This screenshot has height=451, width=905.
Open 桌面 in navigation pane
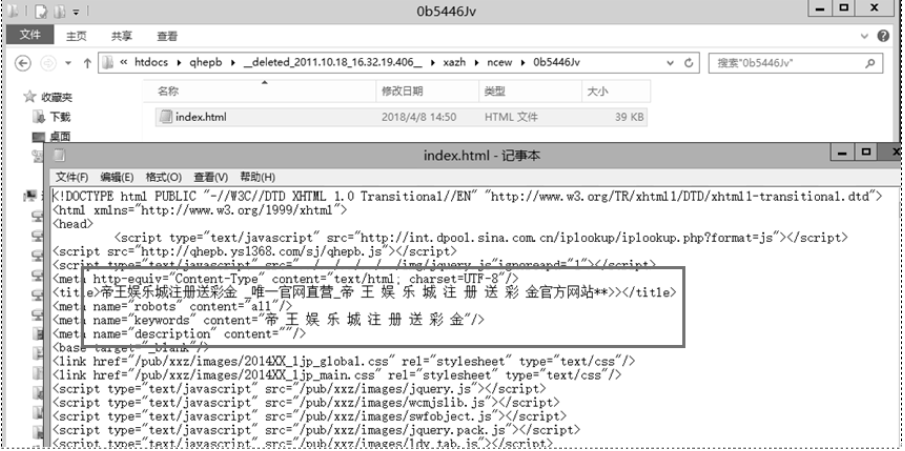click(x=60, y=137)
